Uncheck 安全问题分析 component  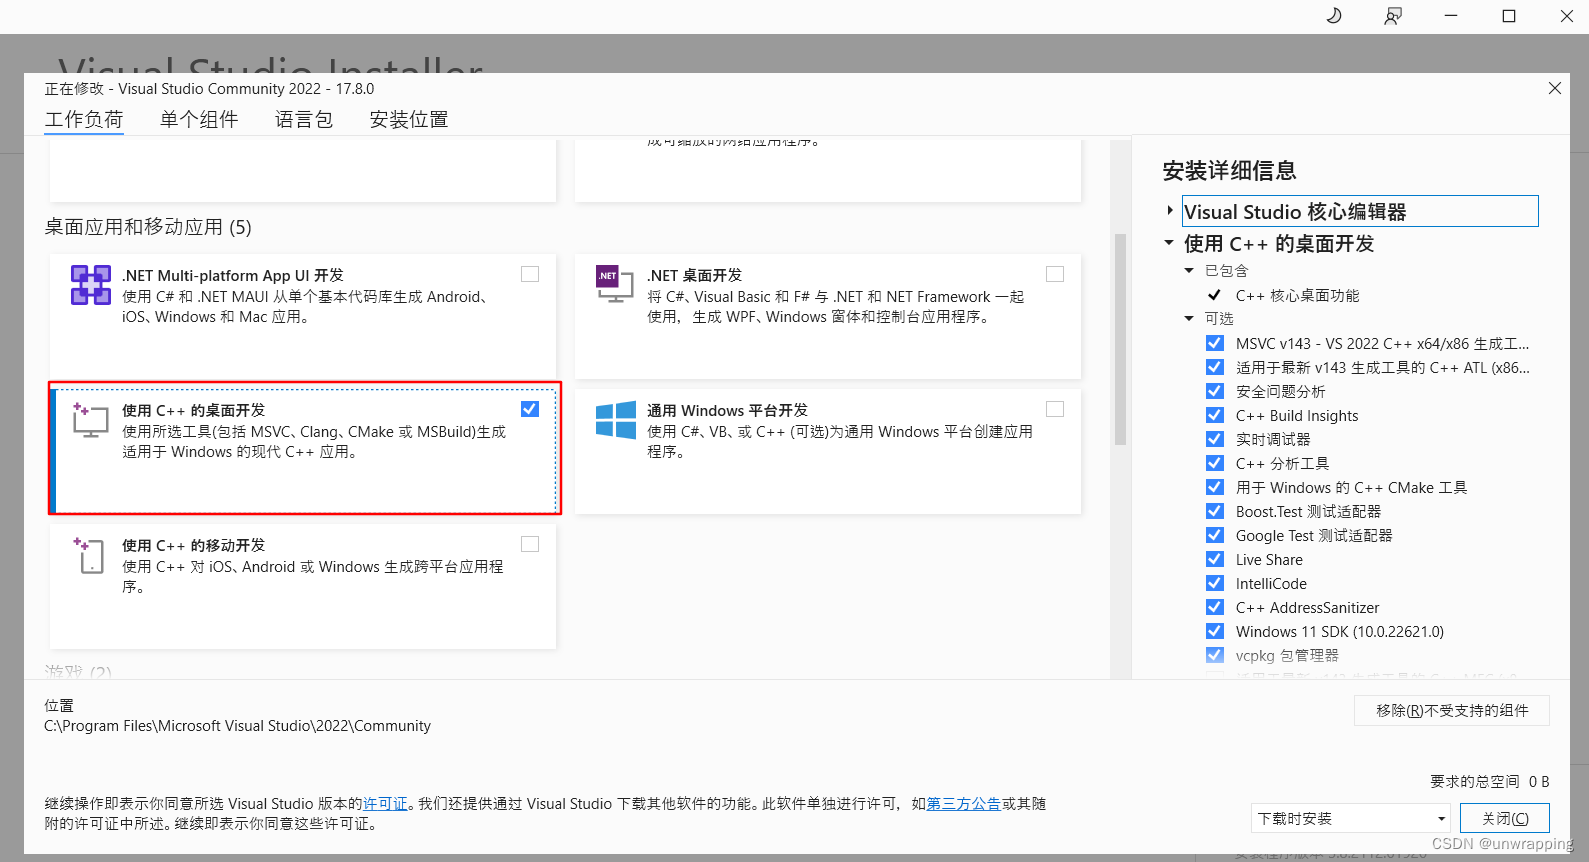[x=1215, y=391]
